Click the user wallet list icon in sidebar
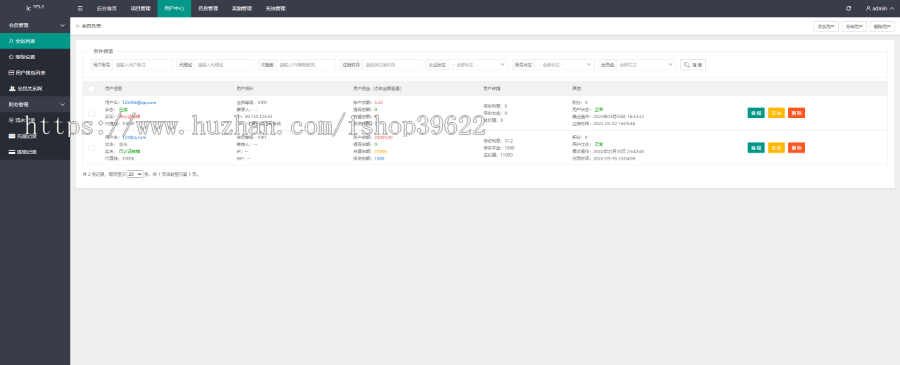This screenshot has width=900, height=365. [x=11, y=73]
